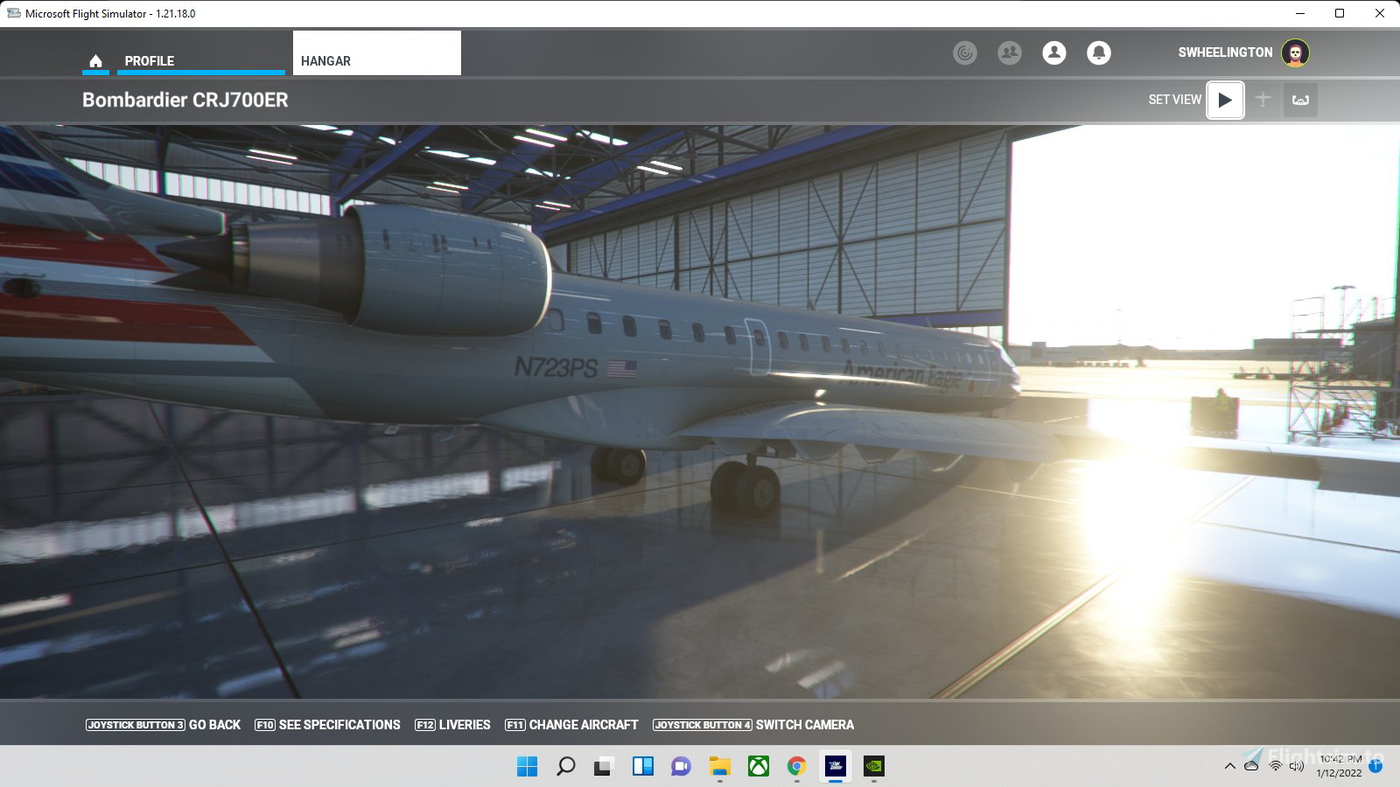Open the friends list icon
This screenshot has width=1400, height=787.
point(1009,52)
